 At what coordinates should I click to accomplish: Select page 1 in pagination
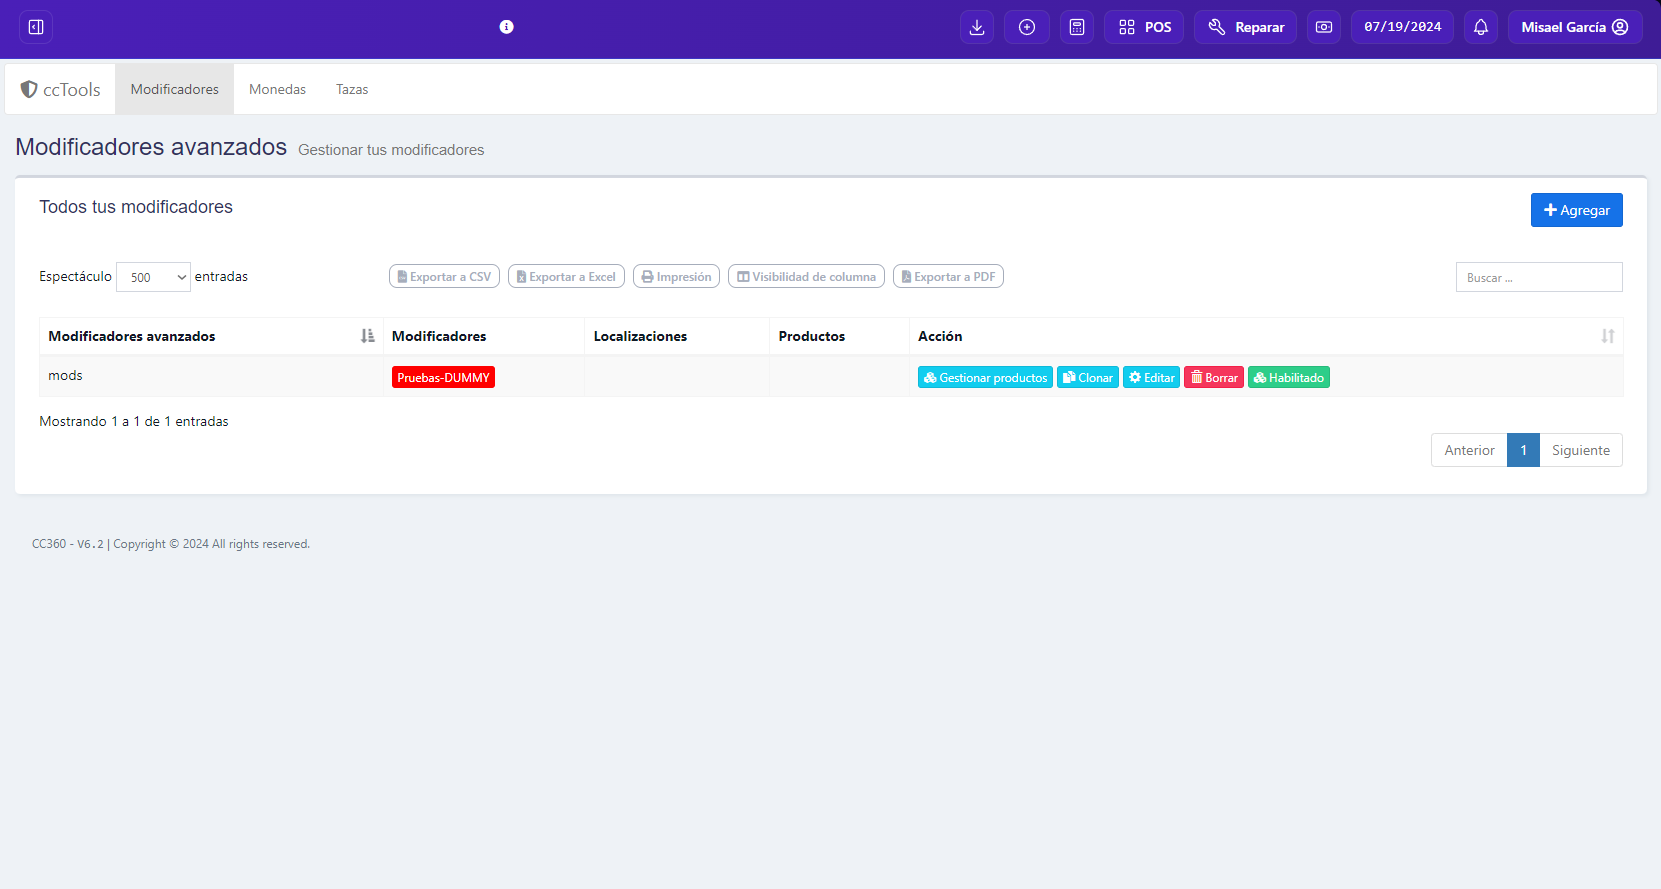[x=1523, y=450]
